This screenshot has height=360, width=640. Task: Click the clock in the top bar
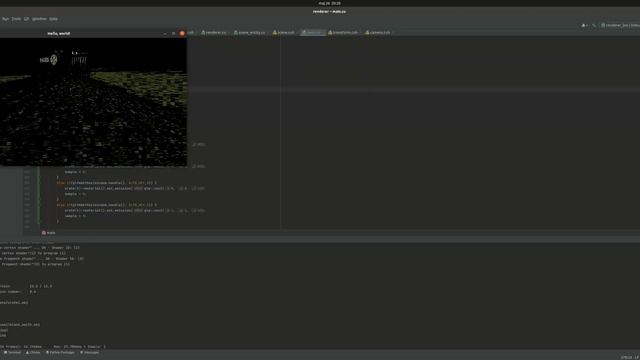pos(329,3)
